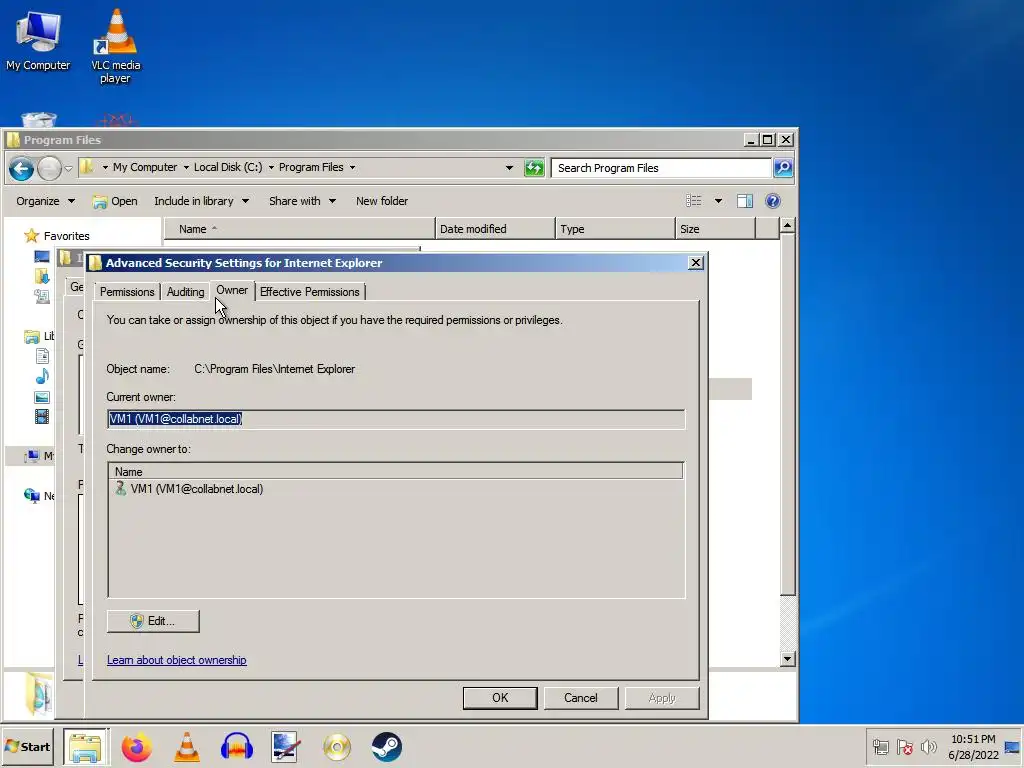Click the volume speaker tray icon
The width and height of the screenshot is (1024, 768).
point(928,746)
